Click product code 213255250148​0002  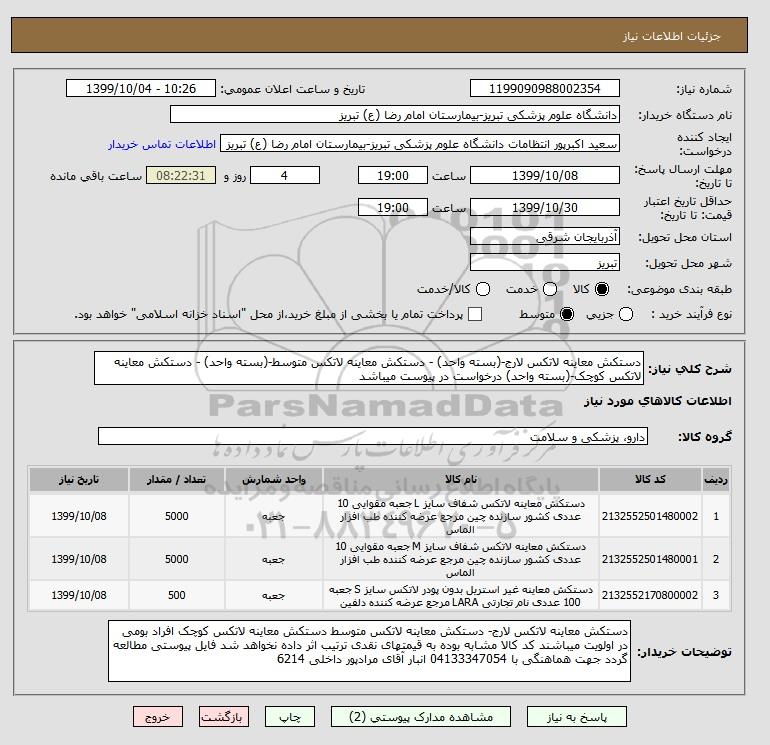point(650,516)
